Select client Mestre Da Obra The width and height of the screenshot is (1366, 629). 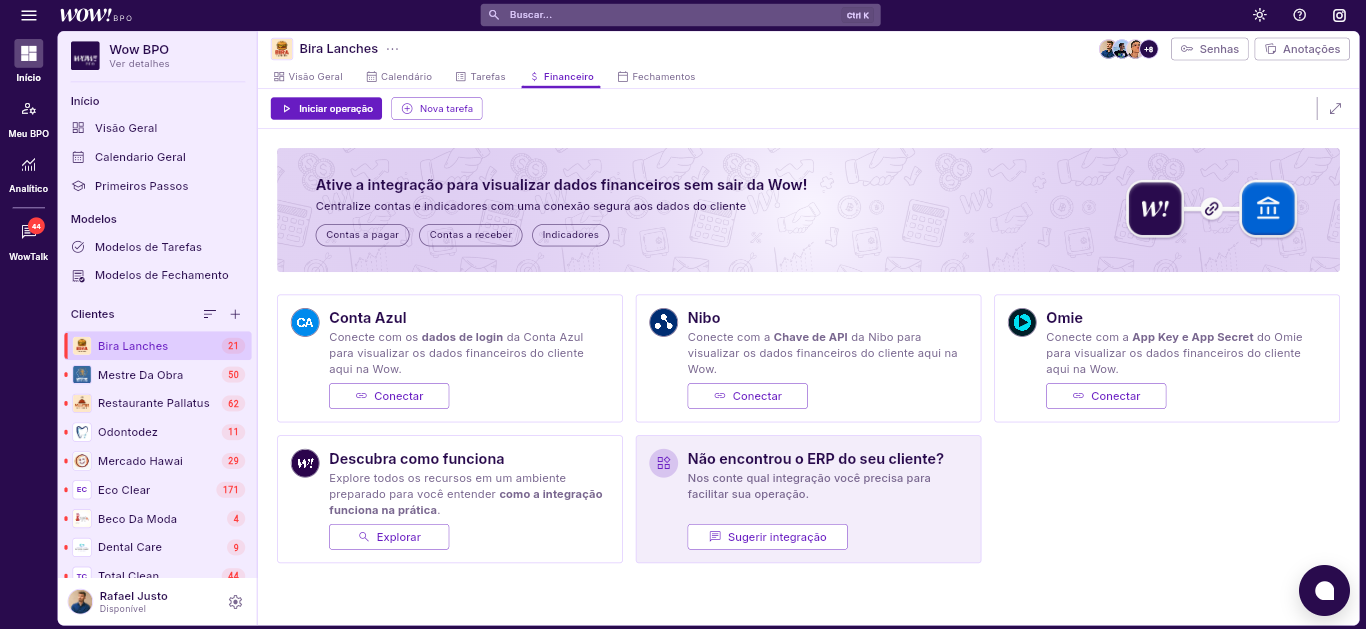158,375
